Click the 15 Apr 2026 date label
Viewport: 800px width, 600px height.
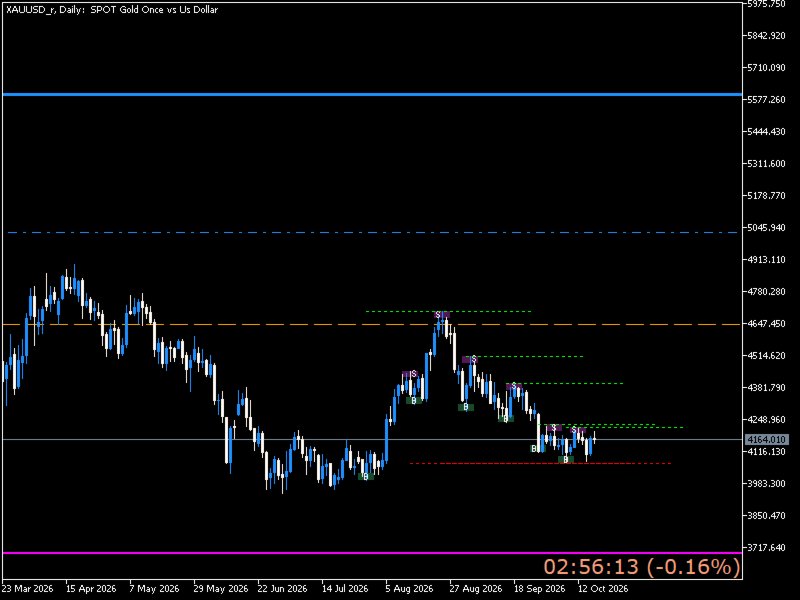pos(91,589)
